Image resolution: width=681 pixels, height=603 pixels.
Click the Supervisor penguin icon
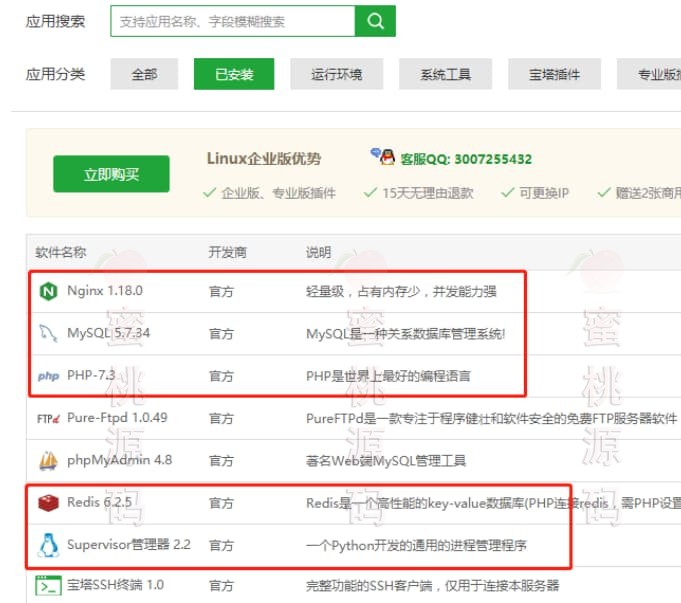pos(48,545)
